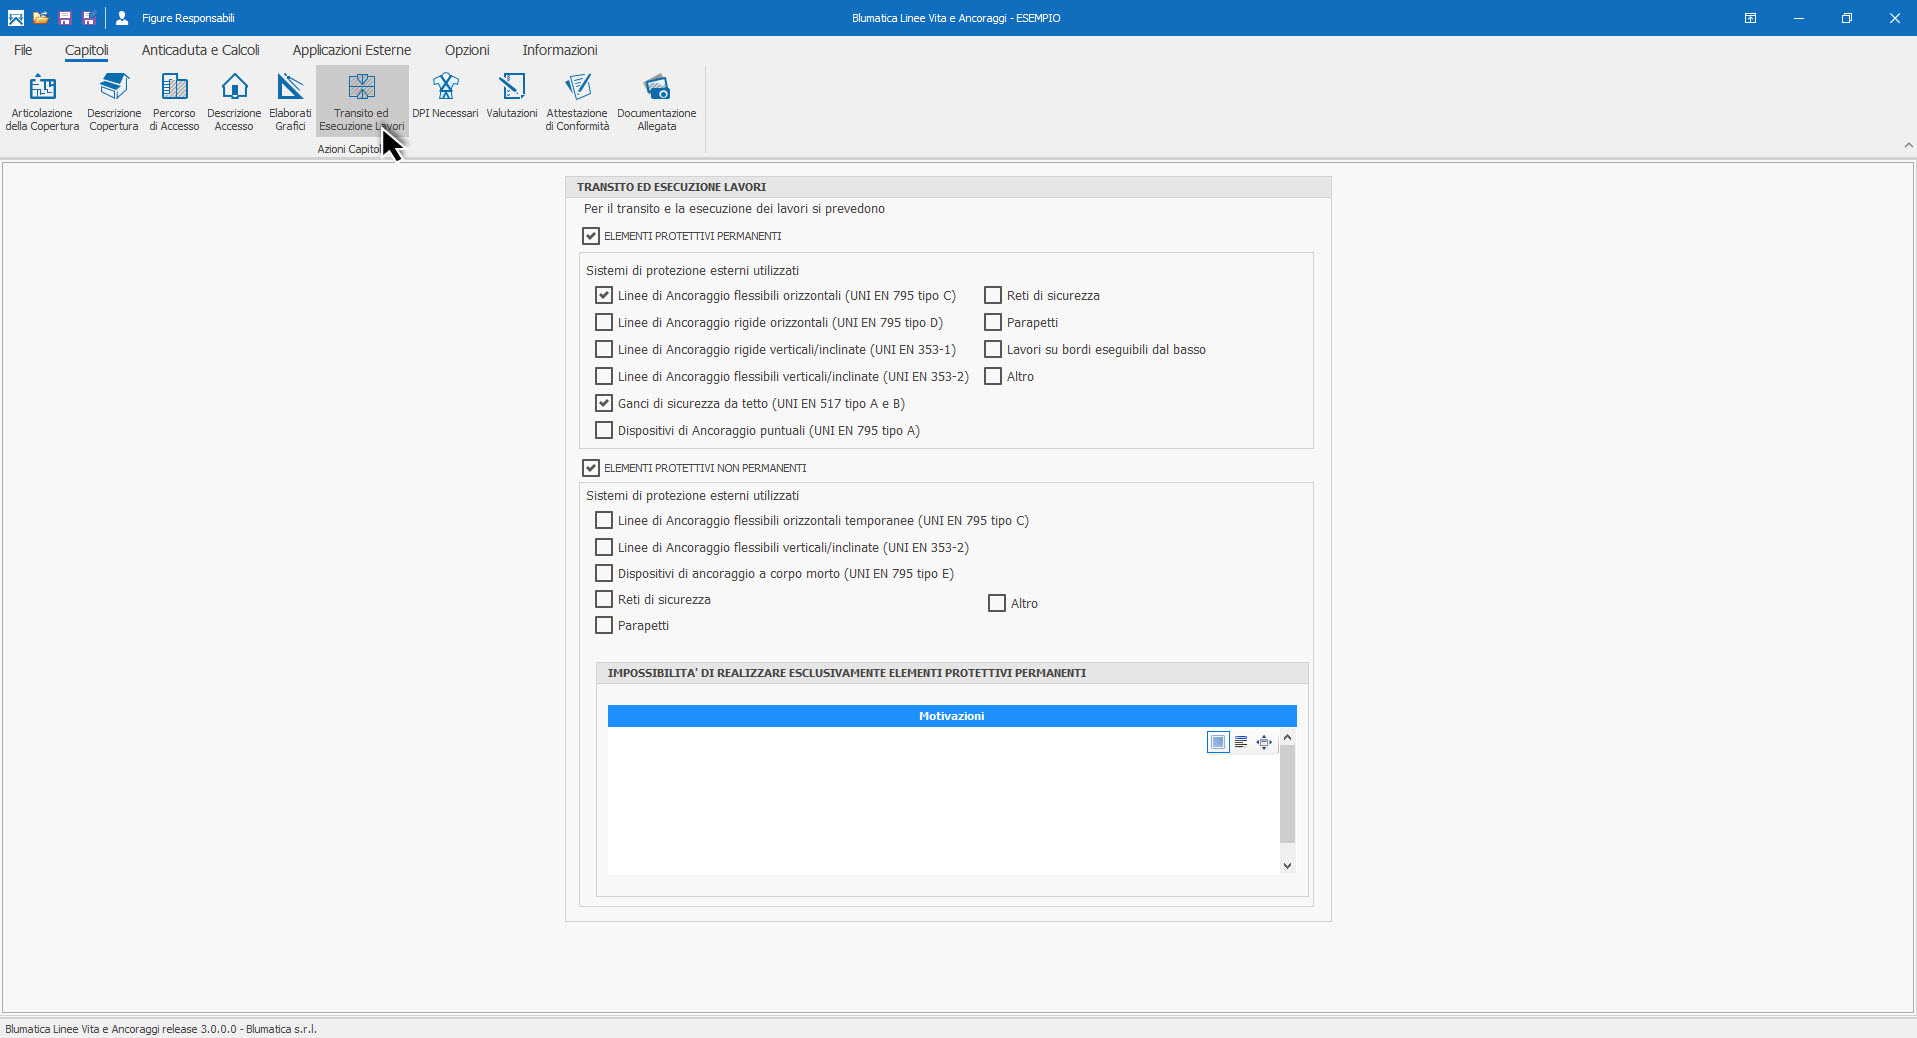Click the open folder icon in title bar
Screen dimensions: 1917x1038
point(40,18)
